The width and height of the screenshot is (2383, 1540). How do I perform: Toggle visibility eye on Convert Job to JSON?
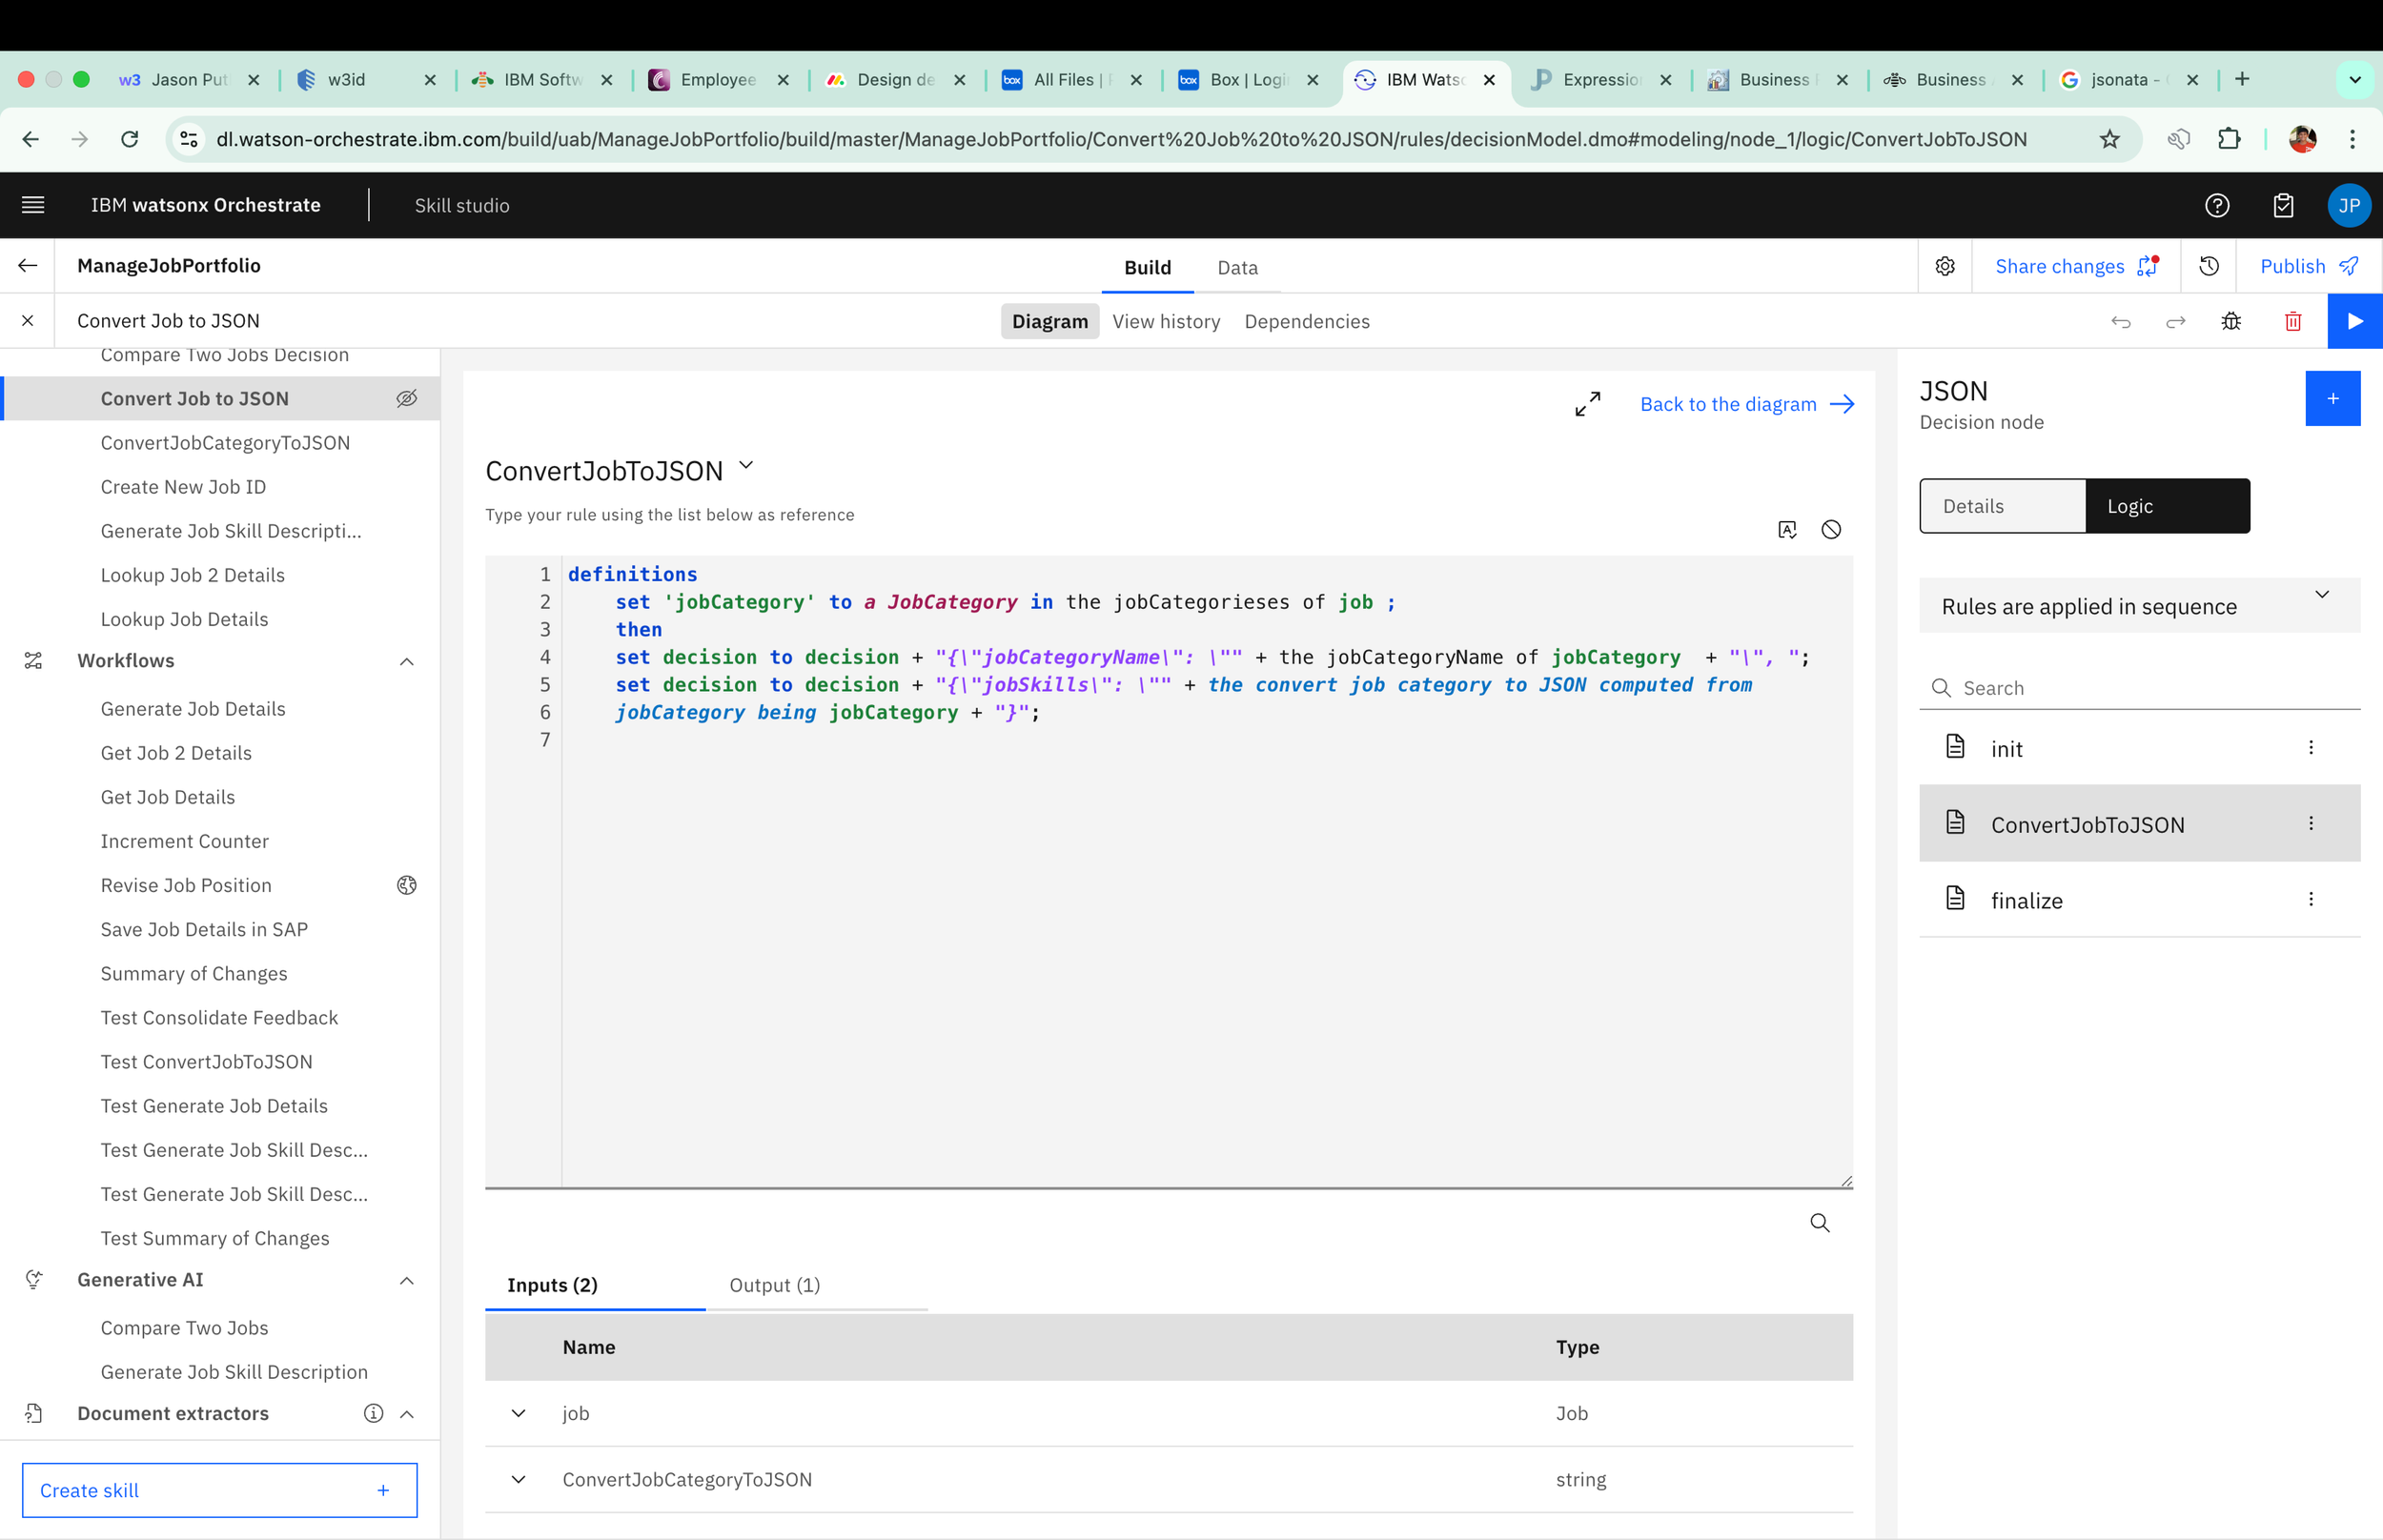pyautogui.click(x=406, y=398)
